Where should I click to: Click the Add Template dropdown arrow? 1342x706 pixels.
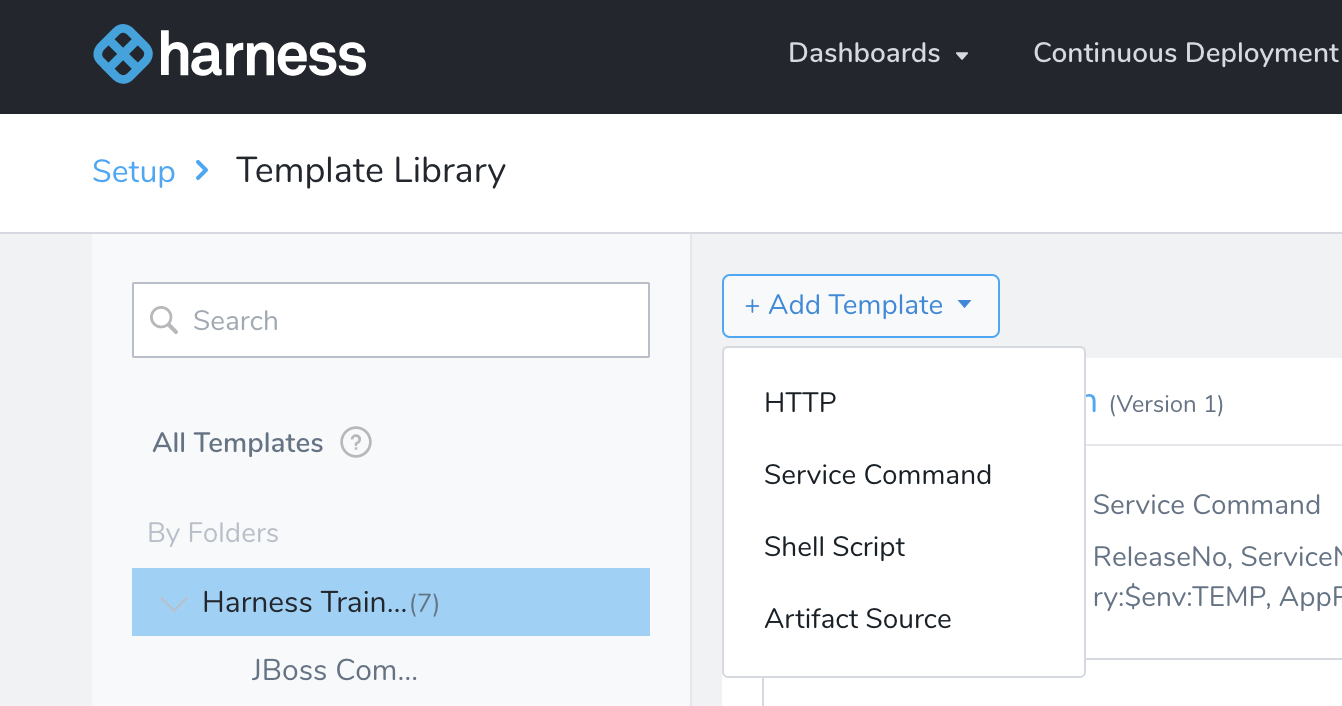coord(964,305)
